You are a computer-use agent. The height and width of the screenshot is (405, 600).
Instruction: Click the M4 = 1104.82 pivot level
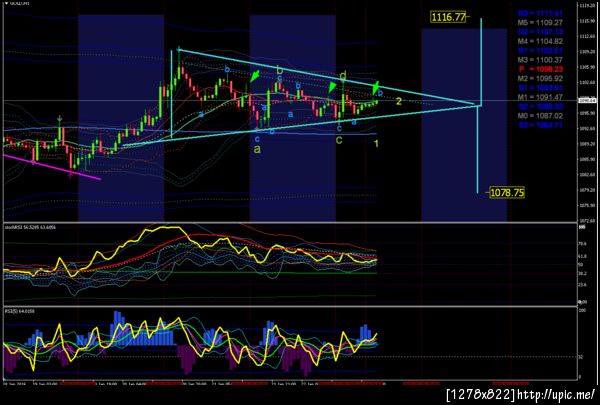pyautogui.click(x=540, y=41)
